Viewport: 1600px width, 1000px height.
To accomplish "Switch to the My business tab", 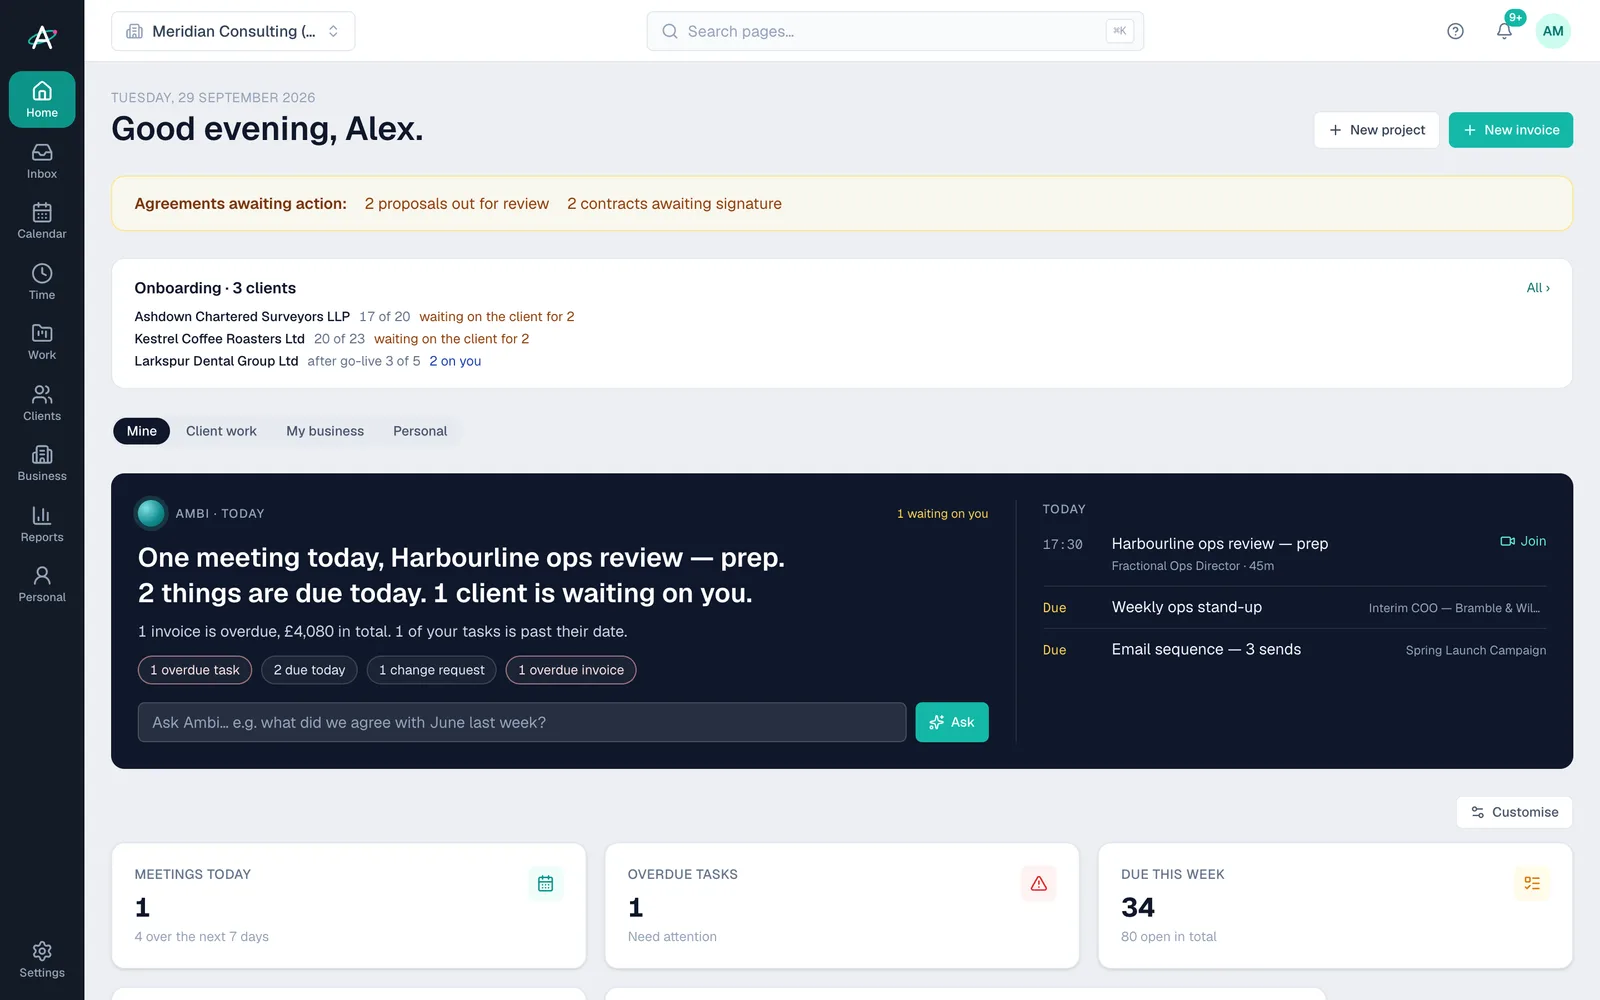I will pyautogui.click(x=325, y=431).
